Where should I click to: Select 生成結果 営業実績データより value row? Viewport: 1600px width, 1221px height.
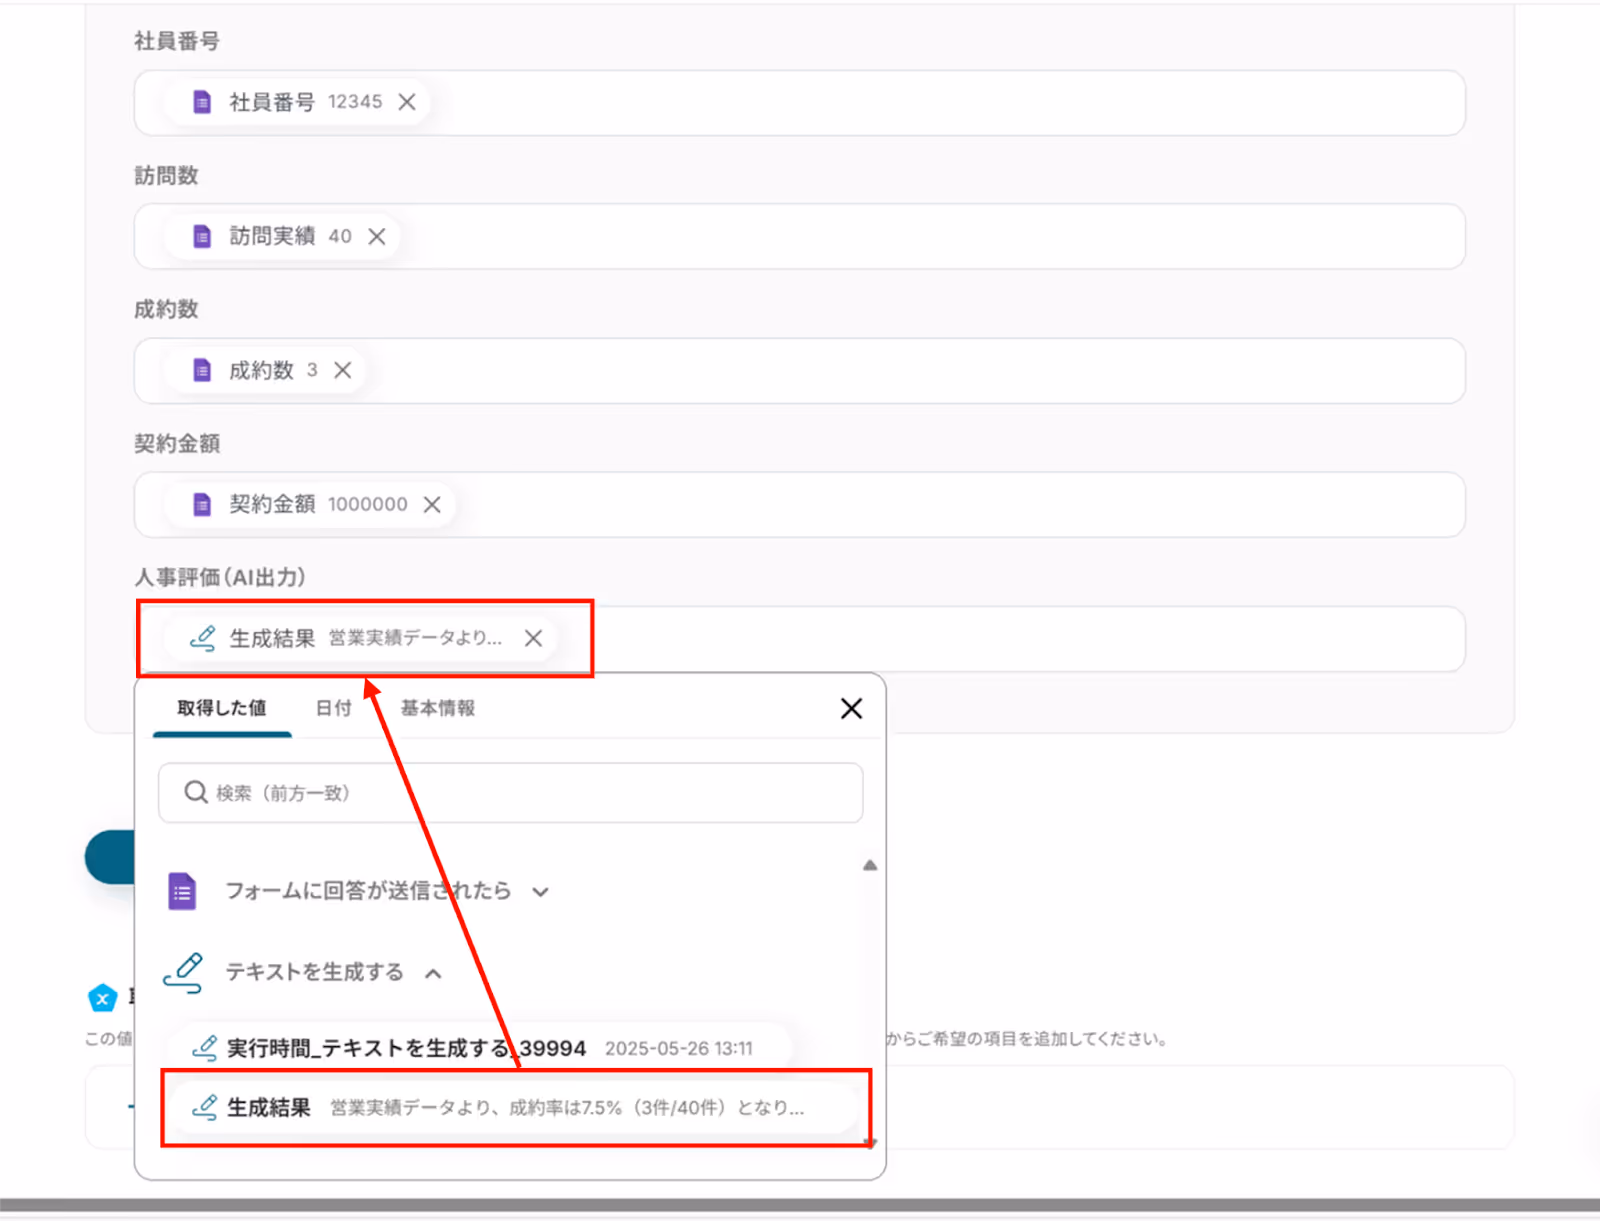pyautogui.click(x=514, y=1107)
